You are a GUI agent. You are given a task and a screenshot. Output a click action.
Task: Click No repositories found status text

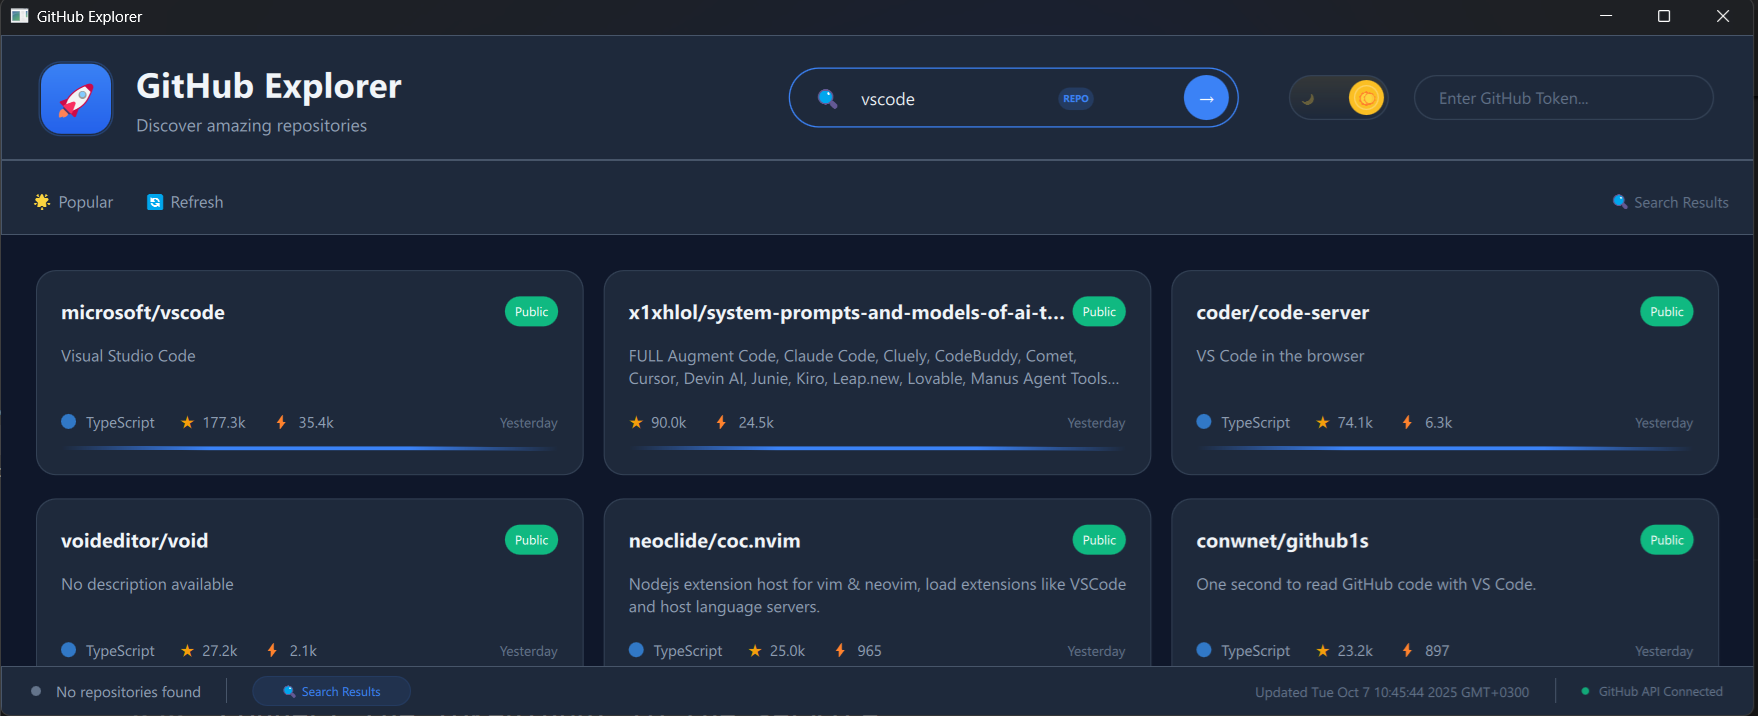coord(128,692)
